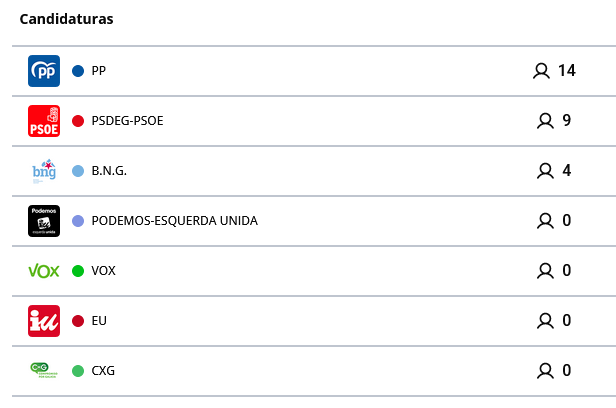Open the PODEMOS-ESQUERDA UNIDA candidature name

[x=174, y=221]
